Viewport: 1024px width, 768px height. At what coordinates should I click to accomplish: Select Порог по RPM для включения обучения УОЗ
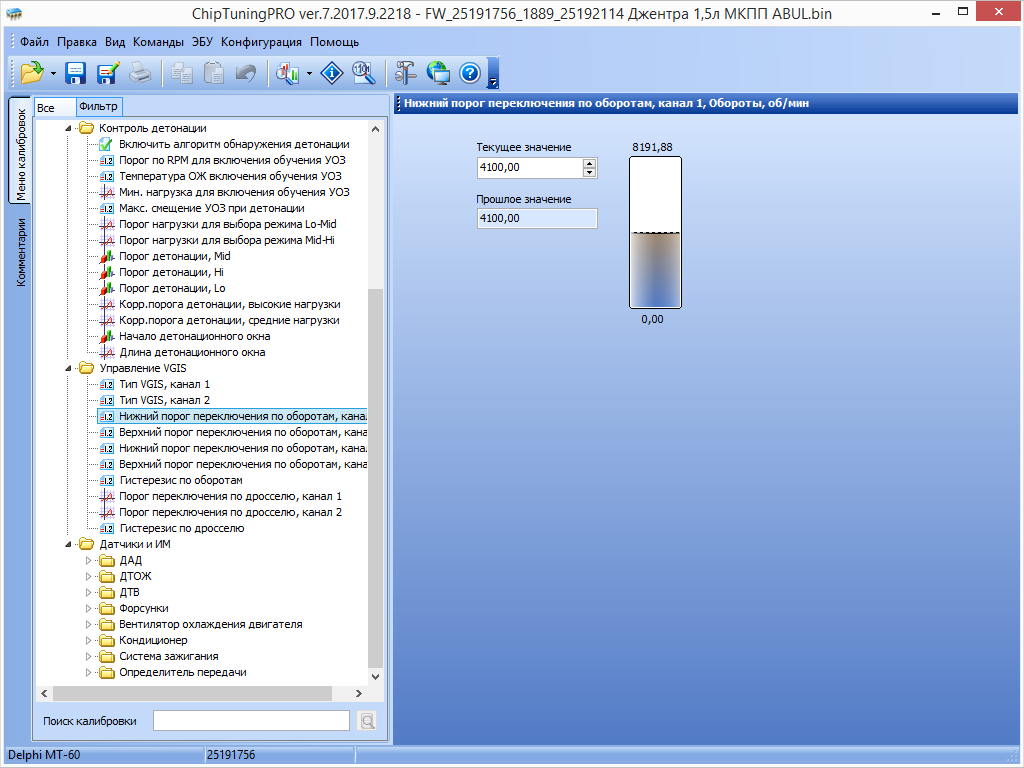pos(232,160)
